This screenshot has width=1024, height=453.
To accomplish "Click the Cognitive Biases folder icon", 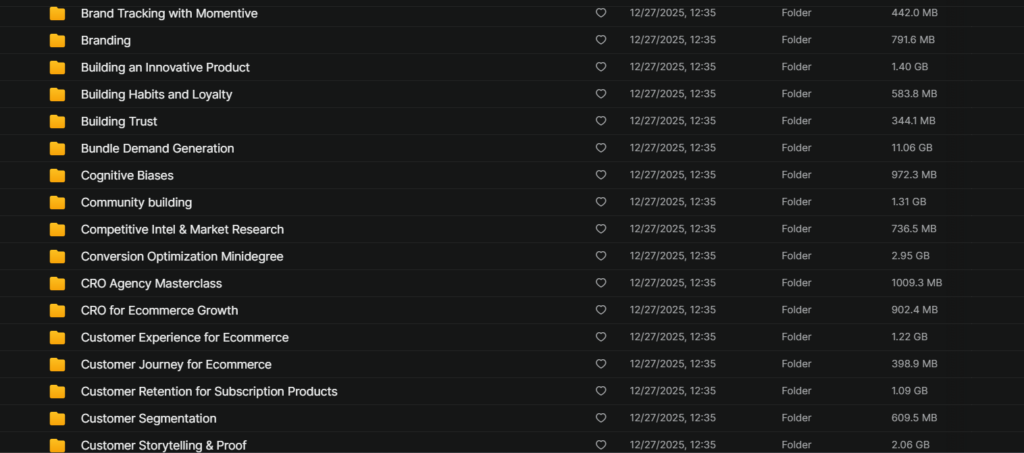I will pyautogui.click(x=57, y=176).
